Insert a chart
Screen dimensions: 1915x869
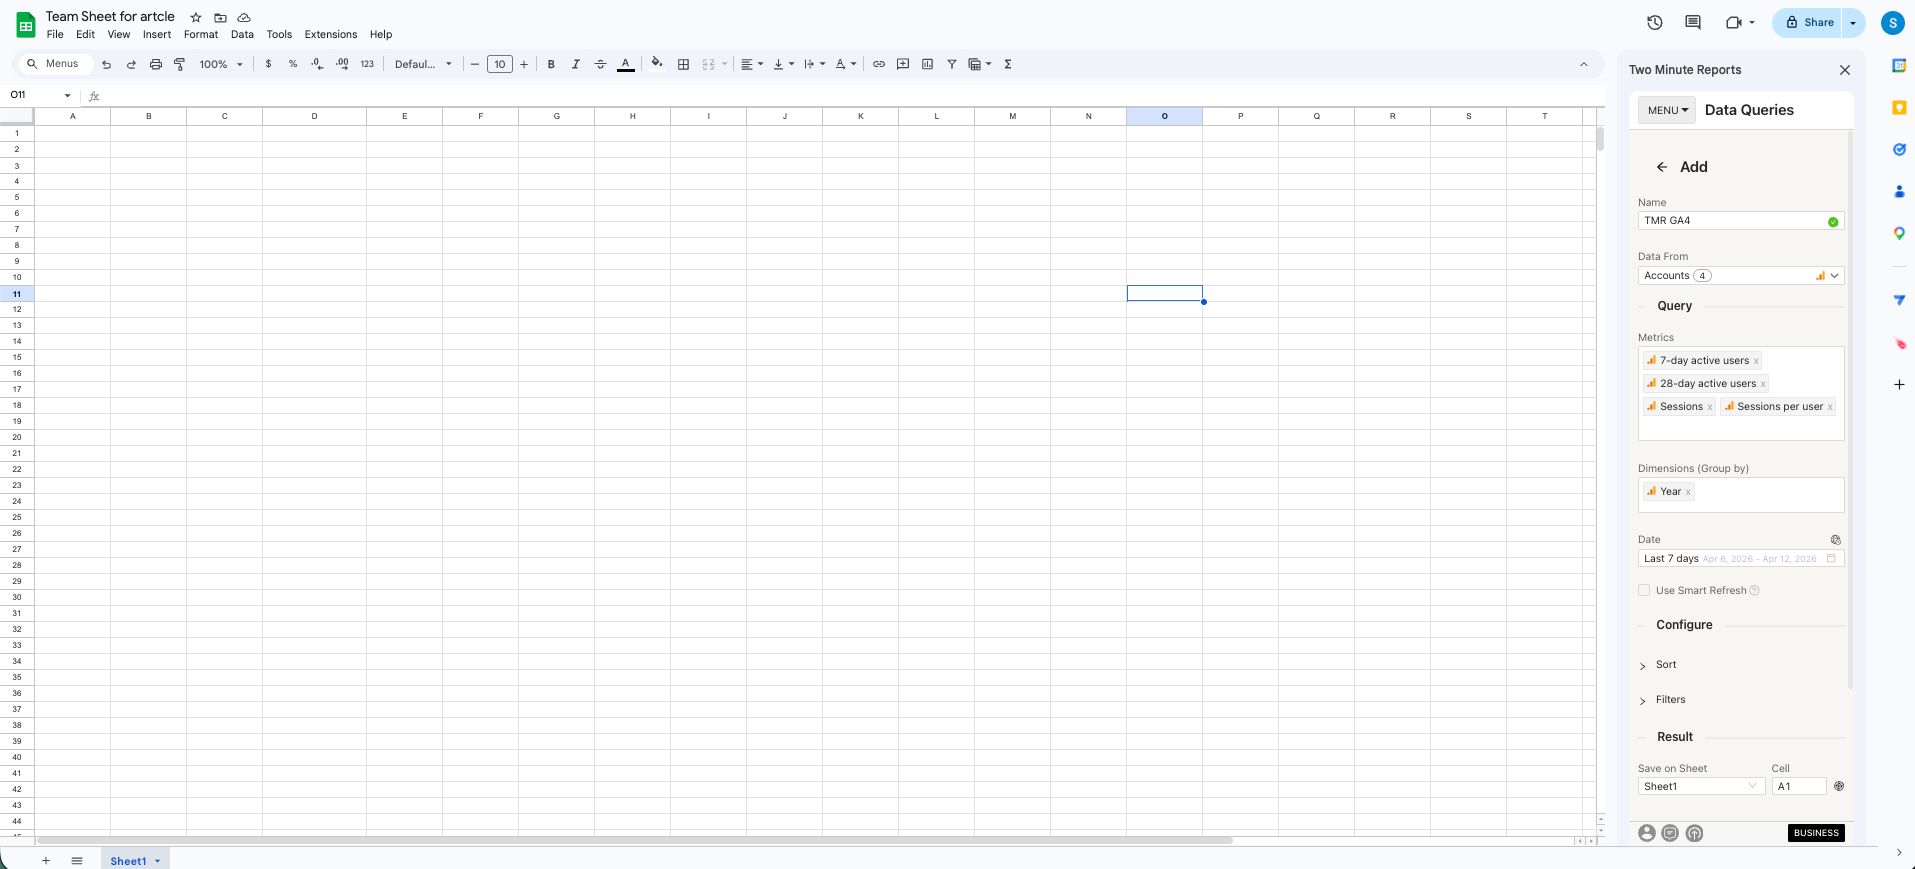click(x=927, y=64)
